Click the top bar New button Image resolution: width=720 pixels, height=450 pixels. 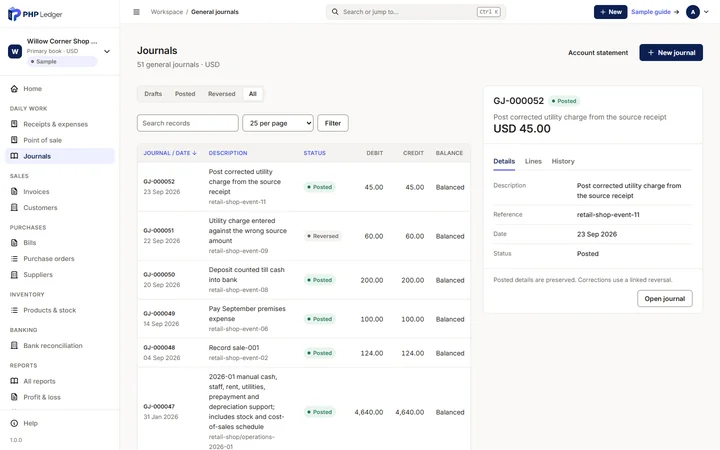pyautogui.click(x=610, y=12)
